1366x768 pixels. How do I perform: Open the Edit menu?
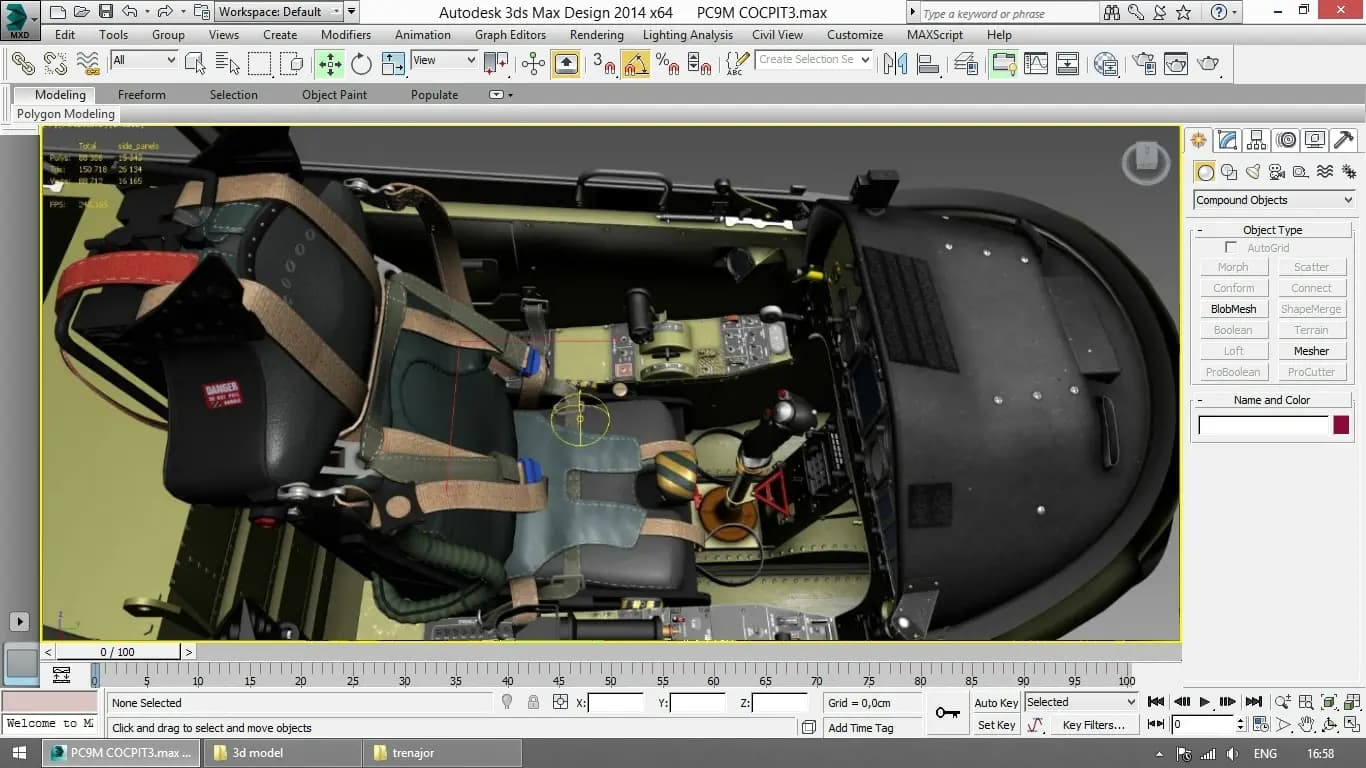pyautogui.click(x=65, y=34)
